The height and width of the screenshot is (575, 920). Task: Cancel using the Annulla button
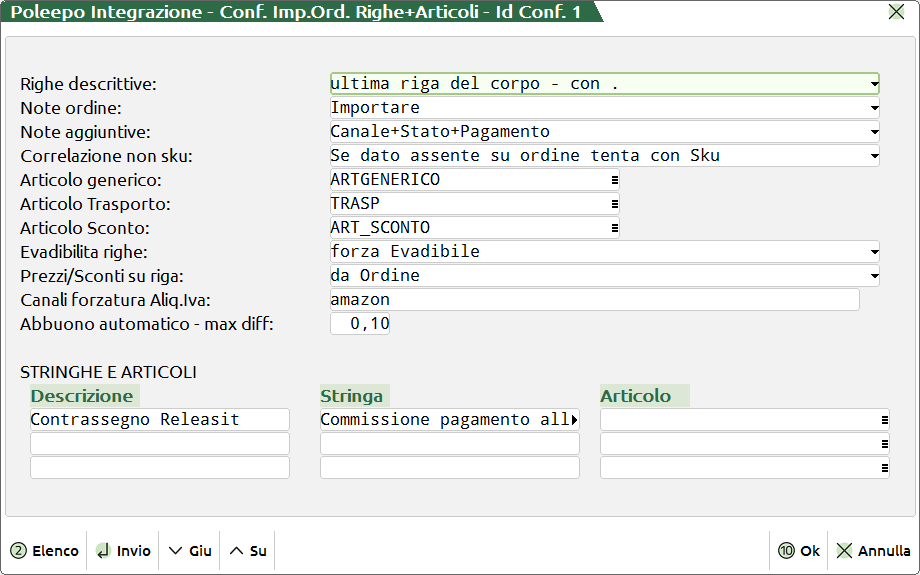(873, 551)
